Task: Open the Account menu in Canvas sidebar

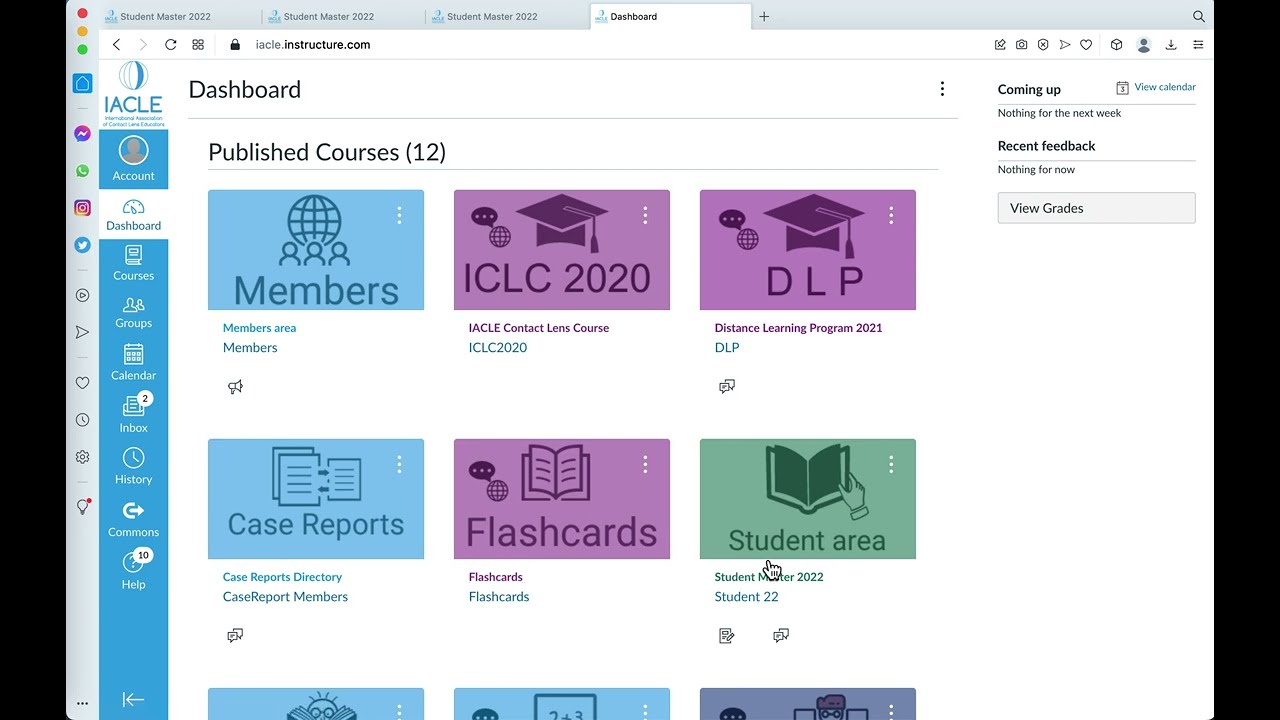Action: [133, 160]
